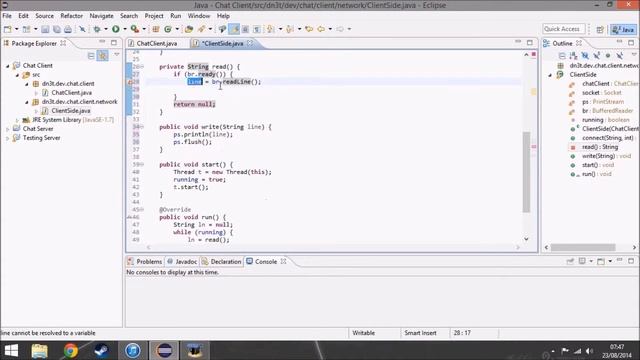Click the Open Console icon
The image size is (640, 360).
point(601,261)
